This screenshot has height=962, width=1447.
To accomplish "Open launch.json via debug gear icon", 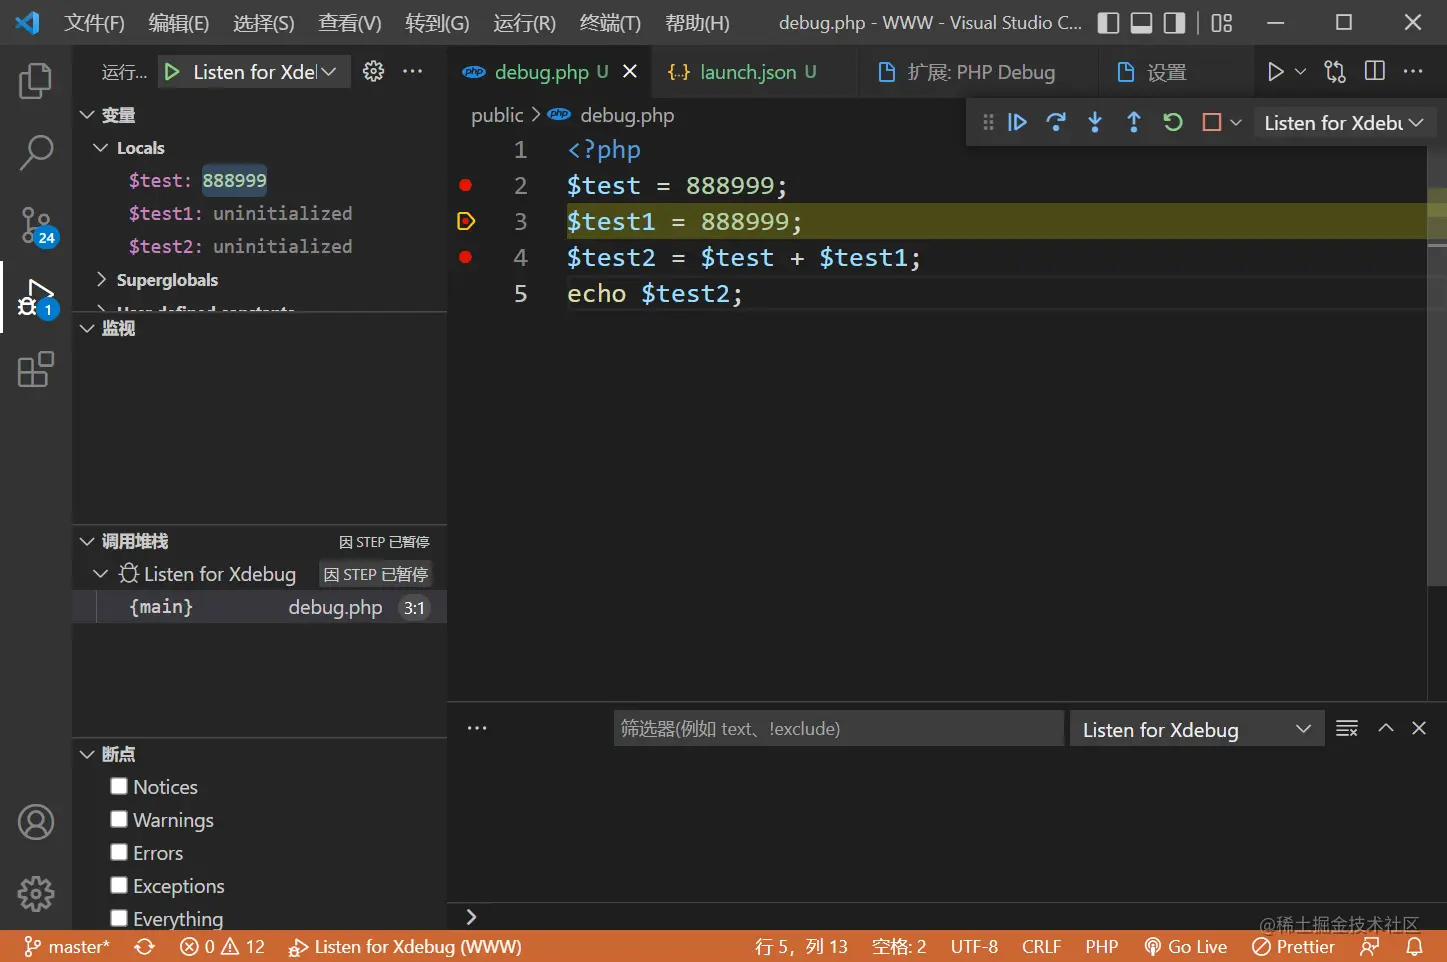I will (373, 71).
